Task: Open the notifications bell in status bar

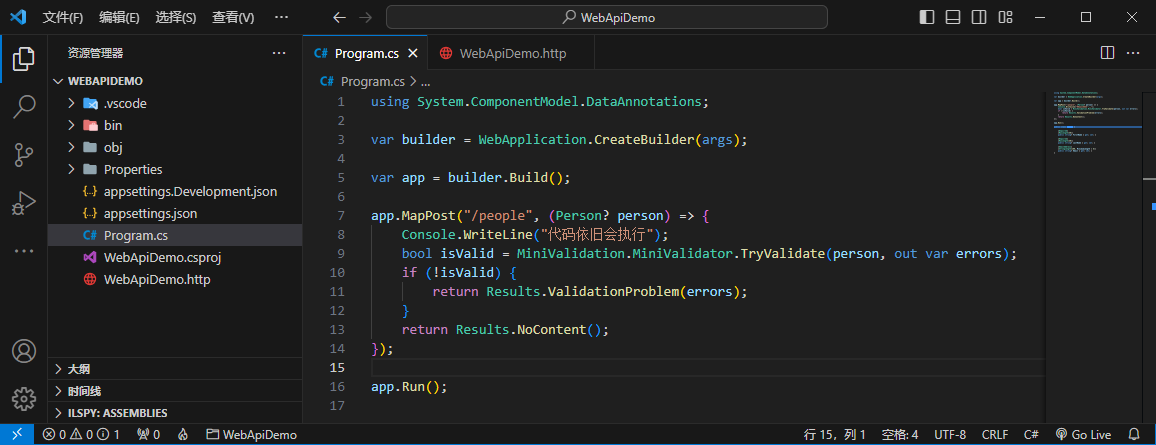Action: pyautogui.click(x=1134, y=435)
